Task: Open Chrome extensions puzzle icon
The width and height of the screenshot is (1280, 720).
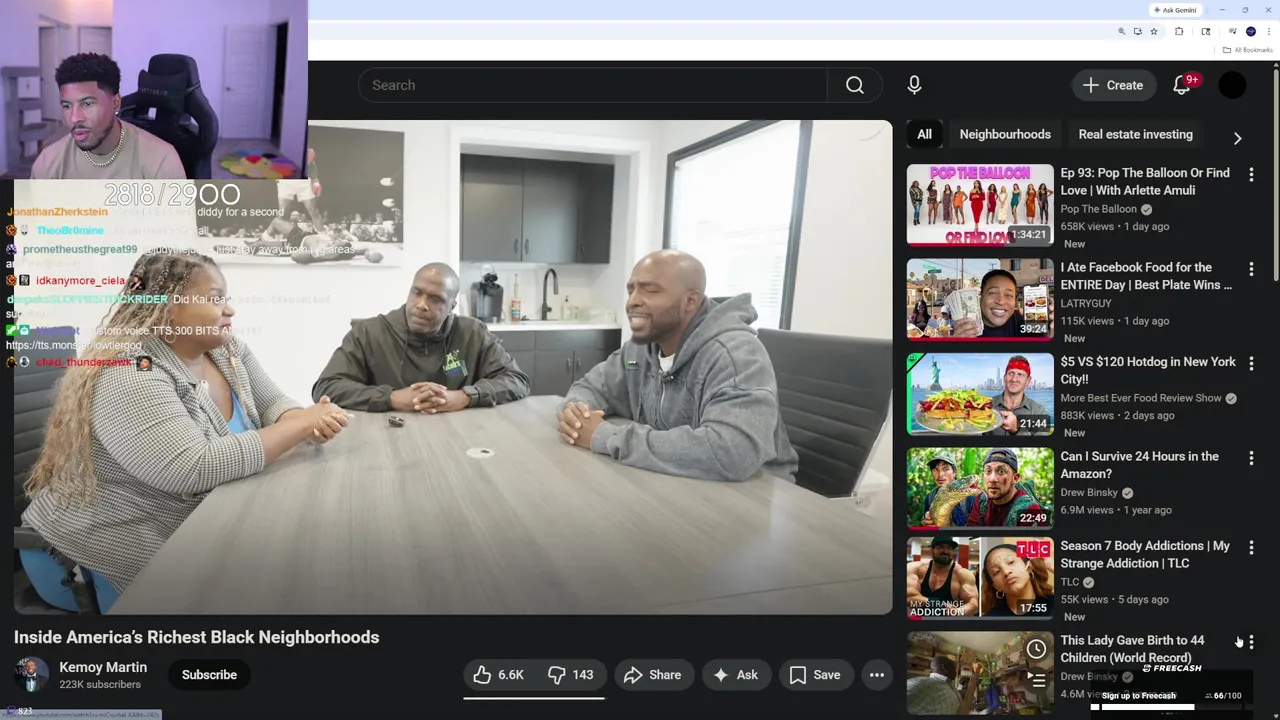Action: click(1179, 32)
